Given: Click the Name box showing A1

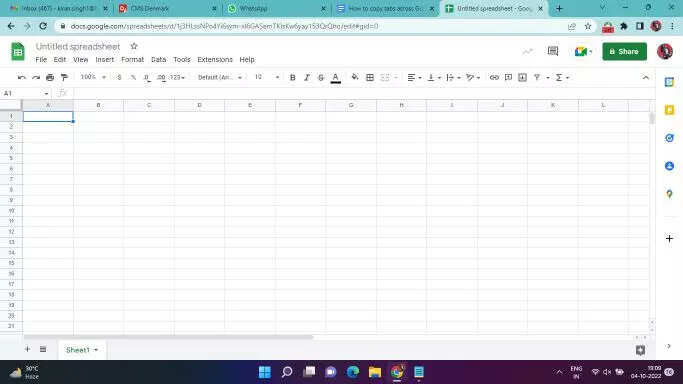Looking at the screenshot, I should (25, 93).
